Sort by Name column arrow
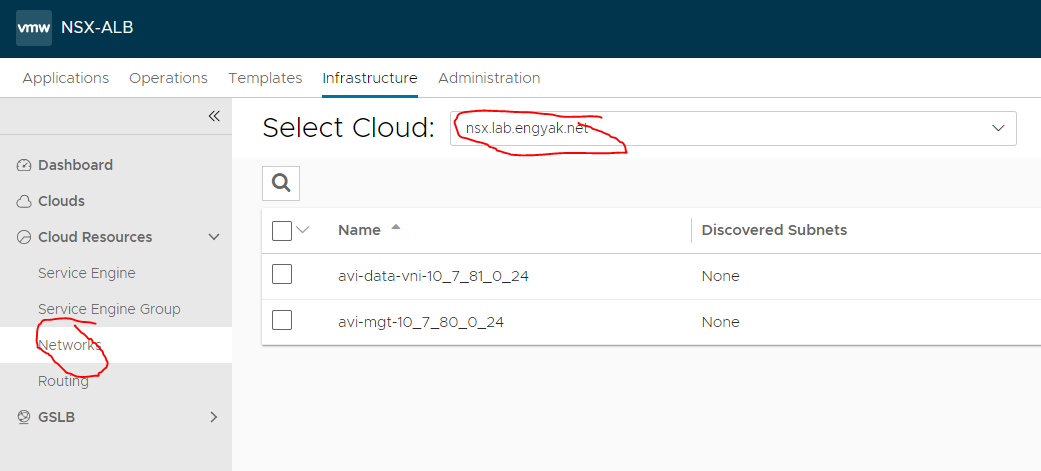This screenshot has width=1041, height=471. [x=396, y=228]
